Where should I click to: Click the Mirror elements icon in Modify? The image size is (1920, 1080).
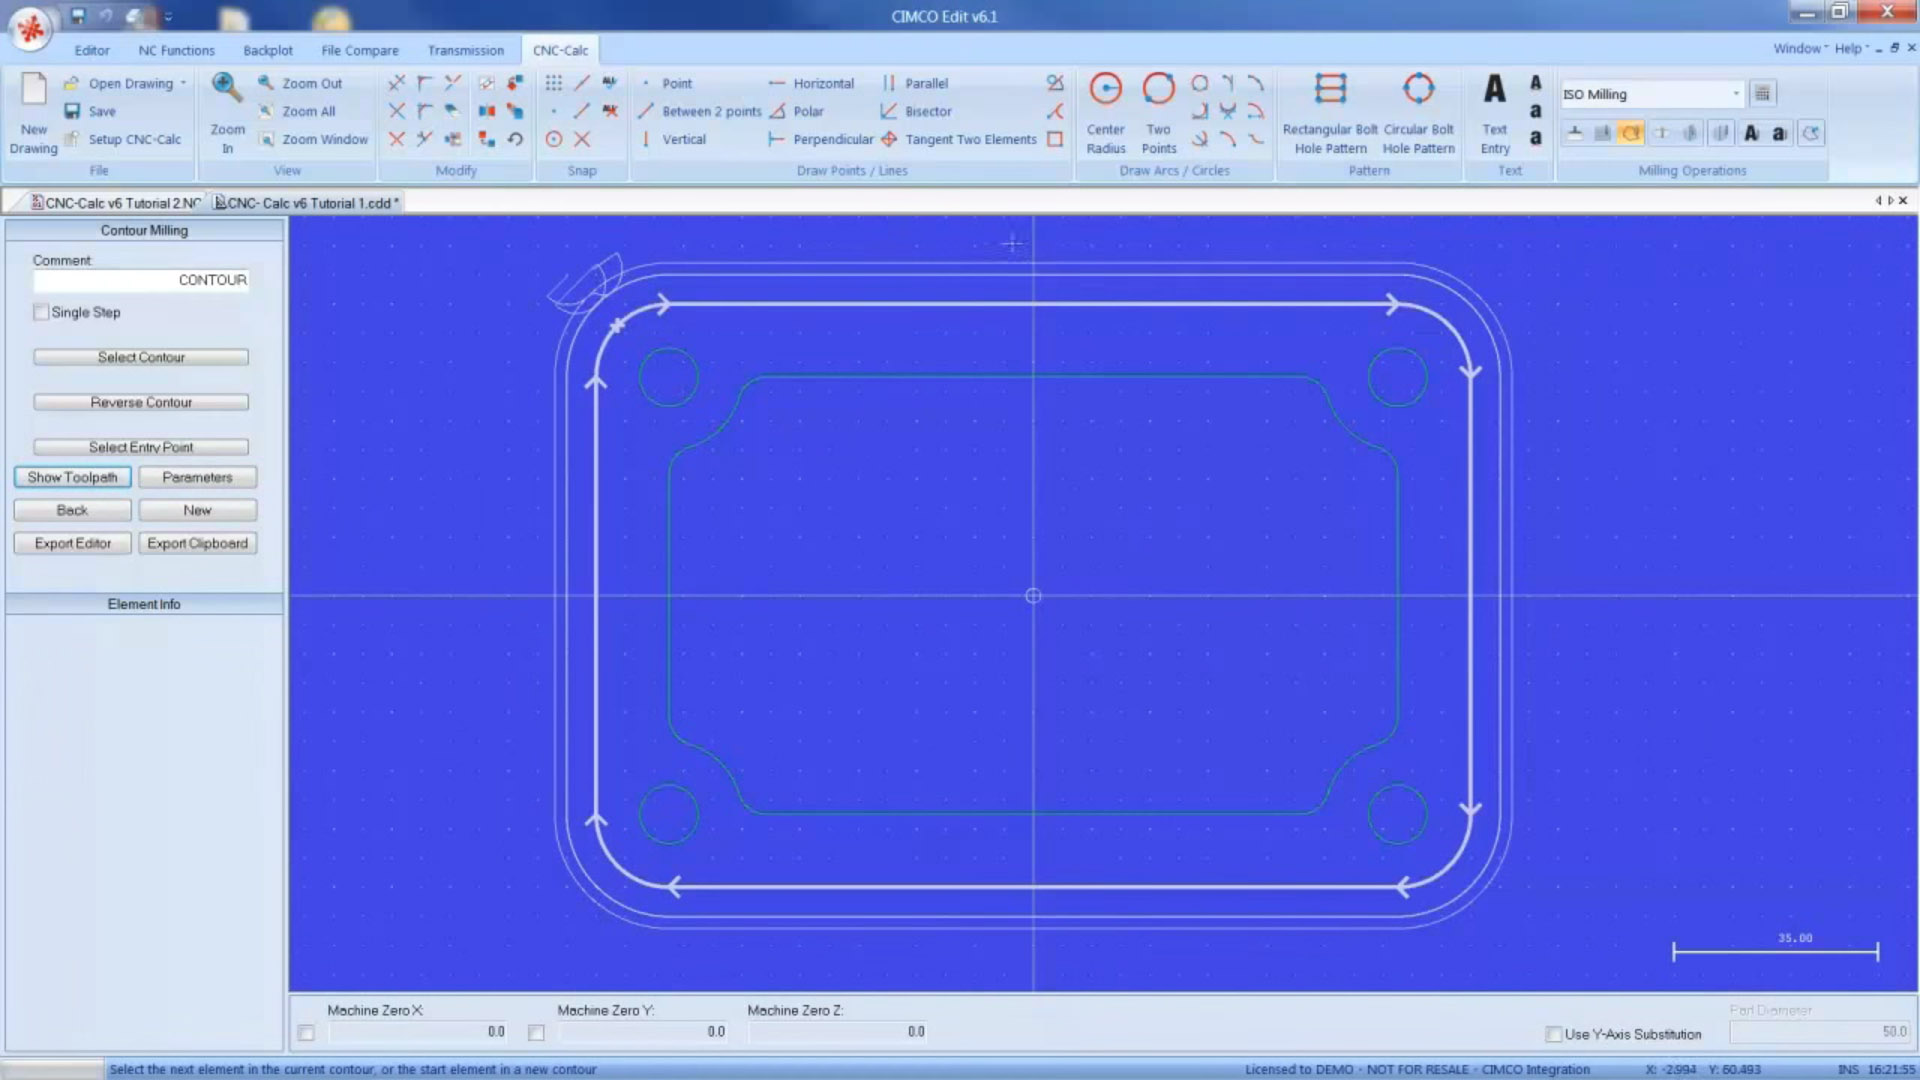487,111
